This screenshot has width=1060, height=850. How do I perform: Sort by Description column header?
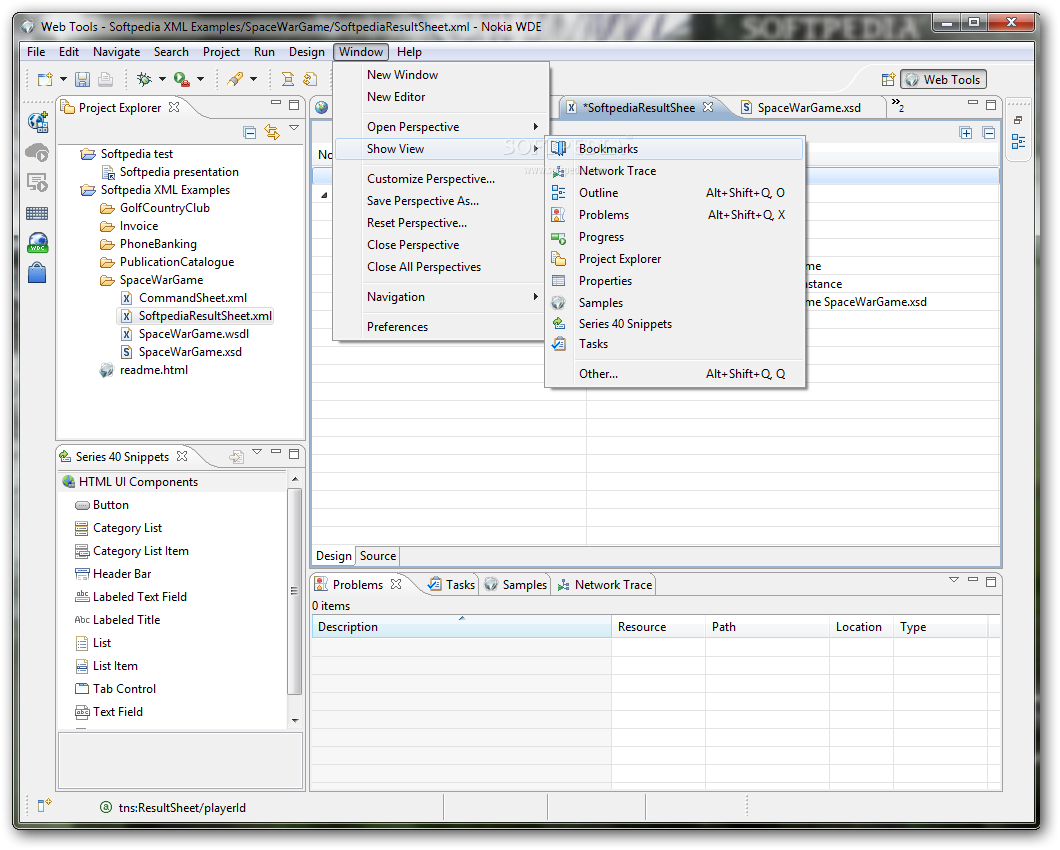461,627
